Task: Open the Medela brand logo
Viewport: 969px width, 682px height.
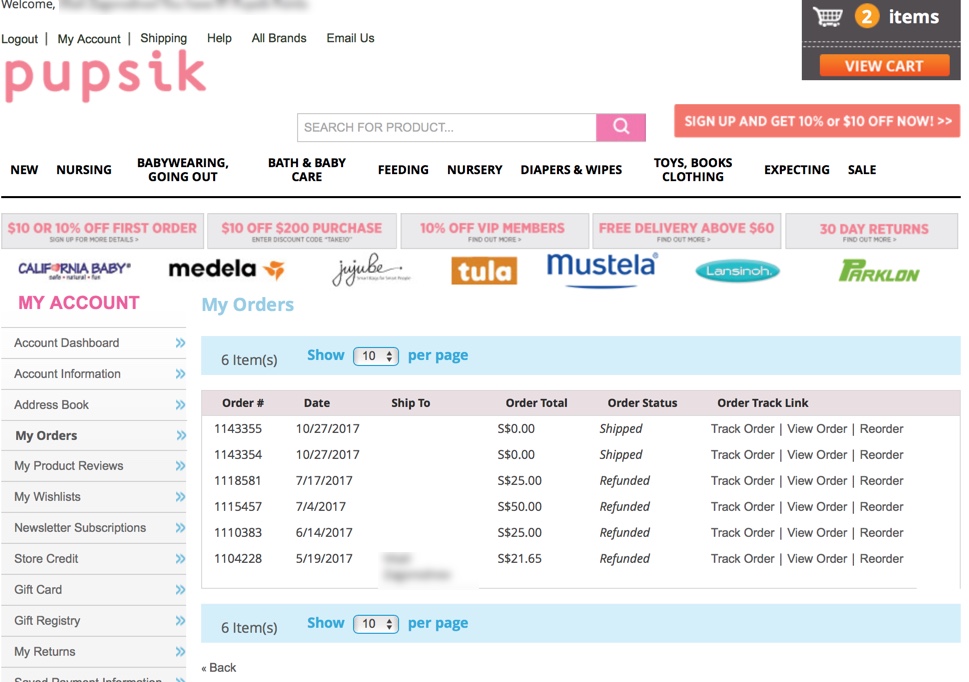Action: click(226, 269)
